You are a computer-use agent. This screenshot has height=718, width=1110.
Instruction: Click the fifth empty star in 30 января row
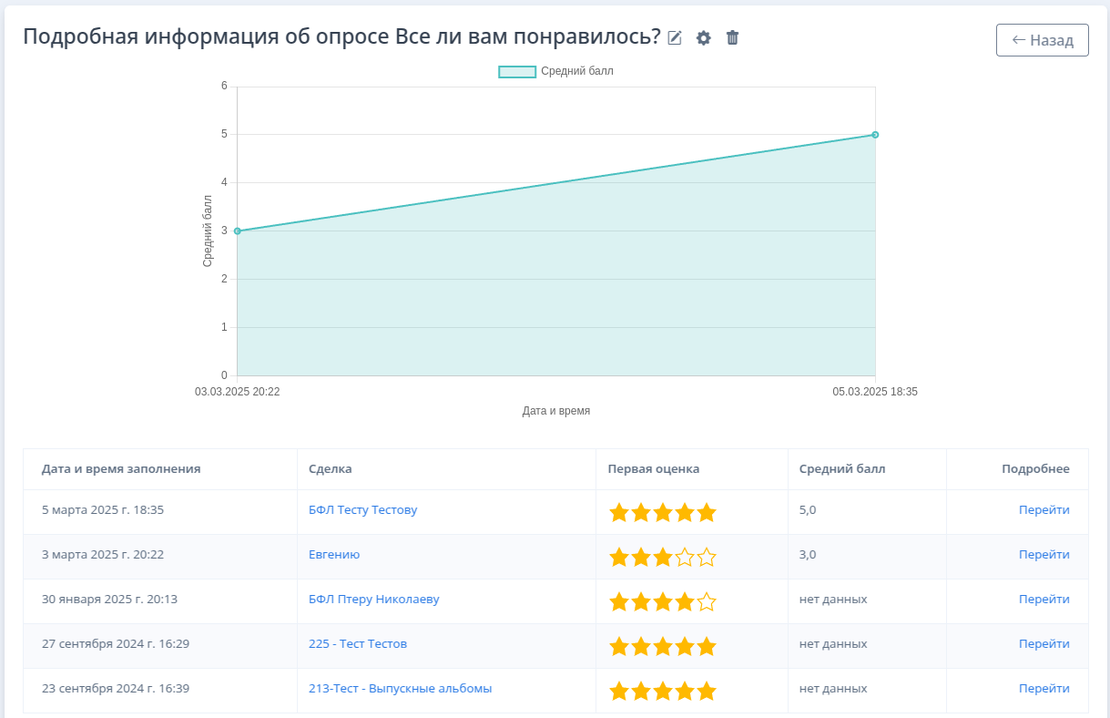tap(707, 602)
